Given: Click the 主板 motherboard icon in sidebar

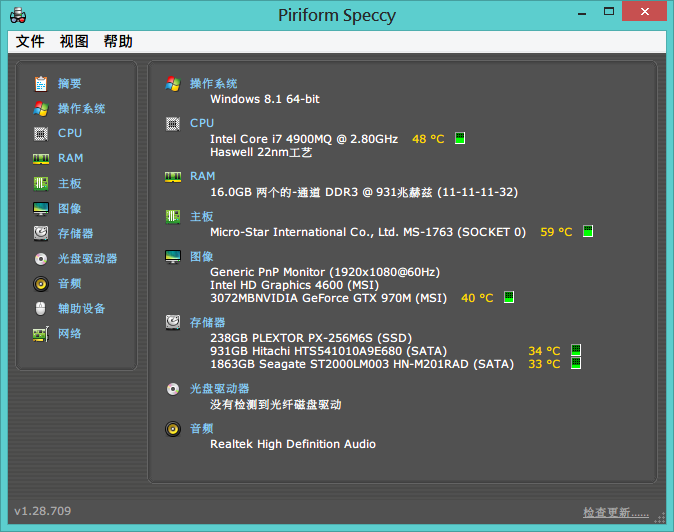Looking at the screenshot, I should pos(41,183).
